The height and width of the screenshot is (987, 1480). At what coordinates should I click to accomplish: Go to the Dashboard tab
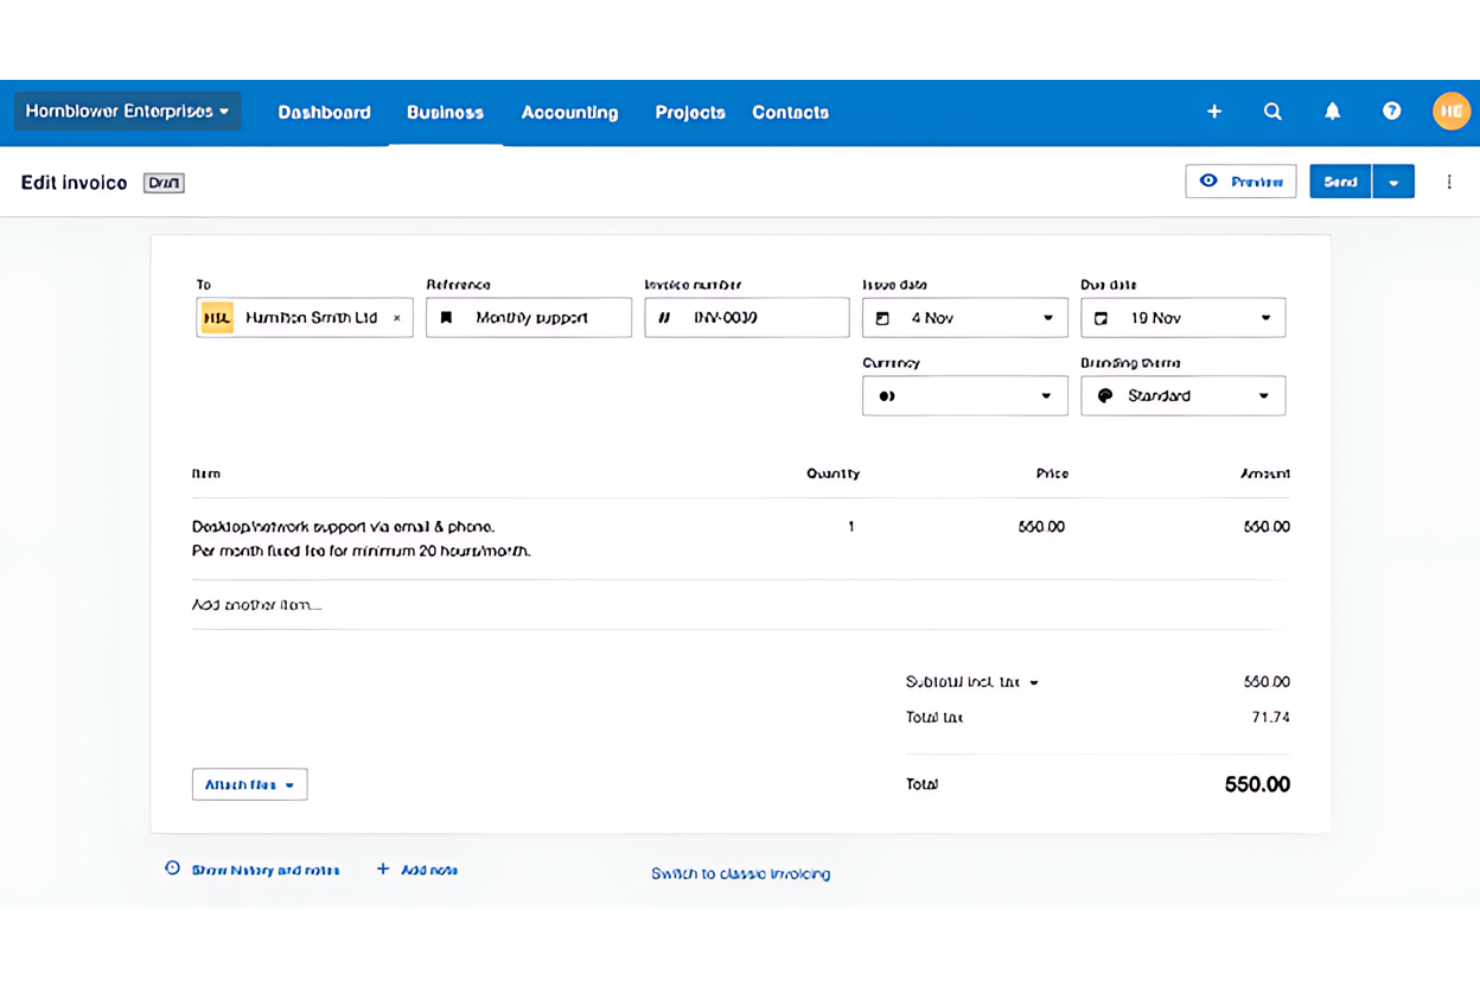[x=324, y=112]
